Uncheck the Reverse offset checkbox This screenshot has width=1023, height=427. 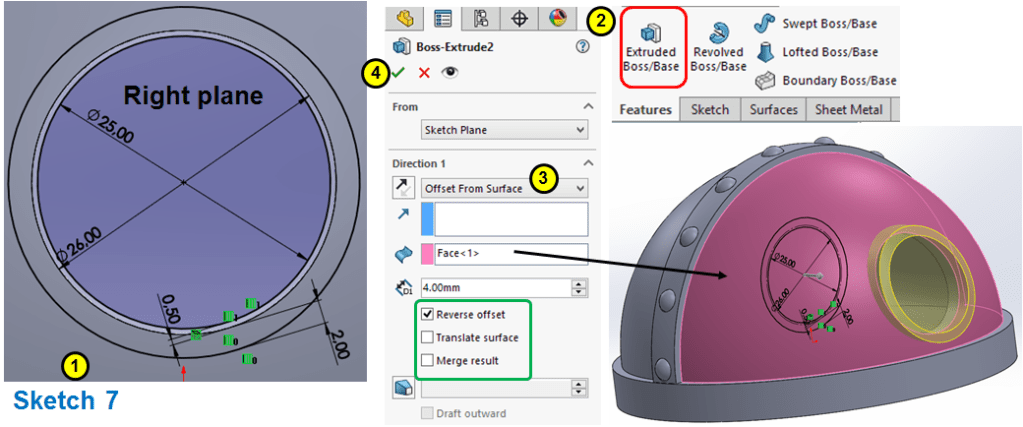pyautogui.click(x=428, y=315)
